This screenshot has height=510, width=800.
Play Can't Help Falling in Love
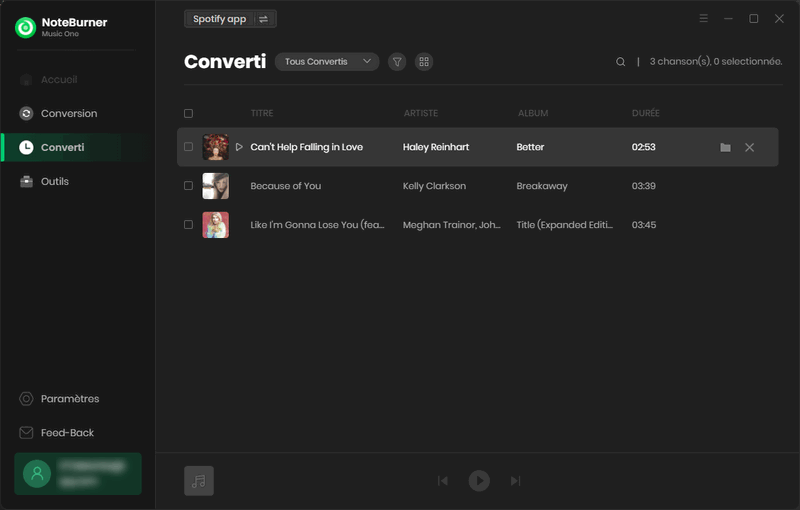tap(239, 147)
